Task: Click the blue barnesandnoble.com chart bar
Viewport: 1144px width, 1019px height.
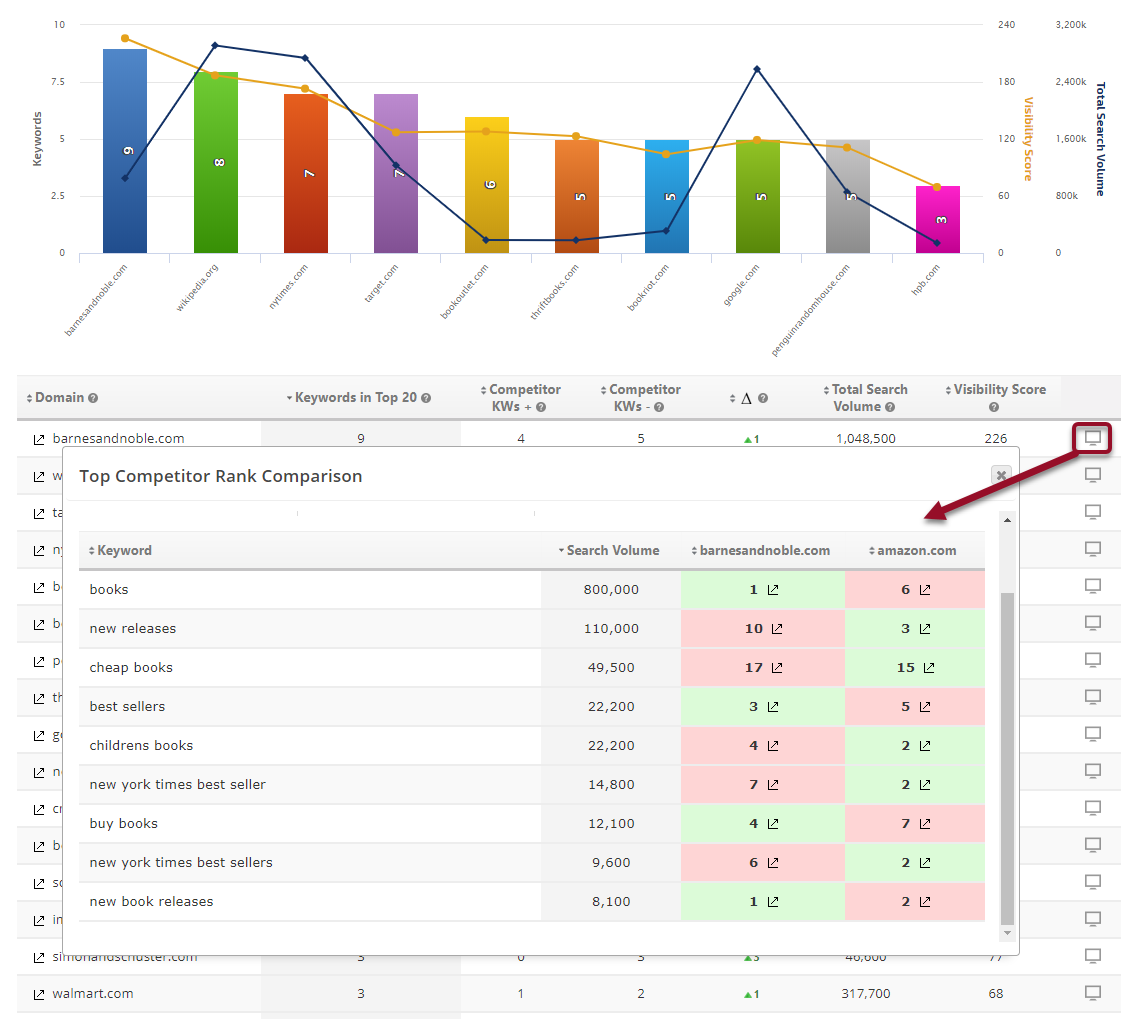Action: click(125, 150)
